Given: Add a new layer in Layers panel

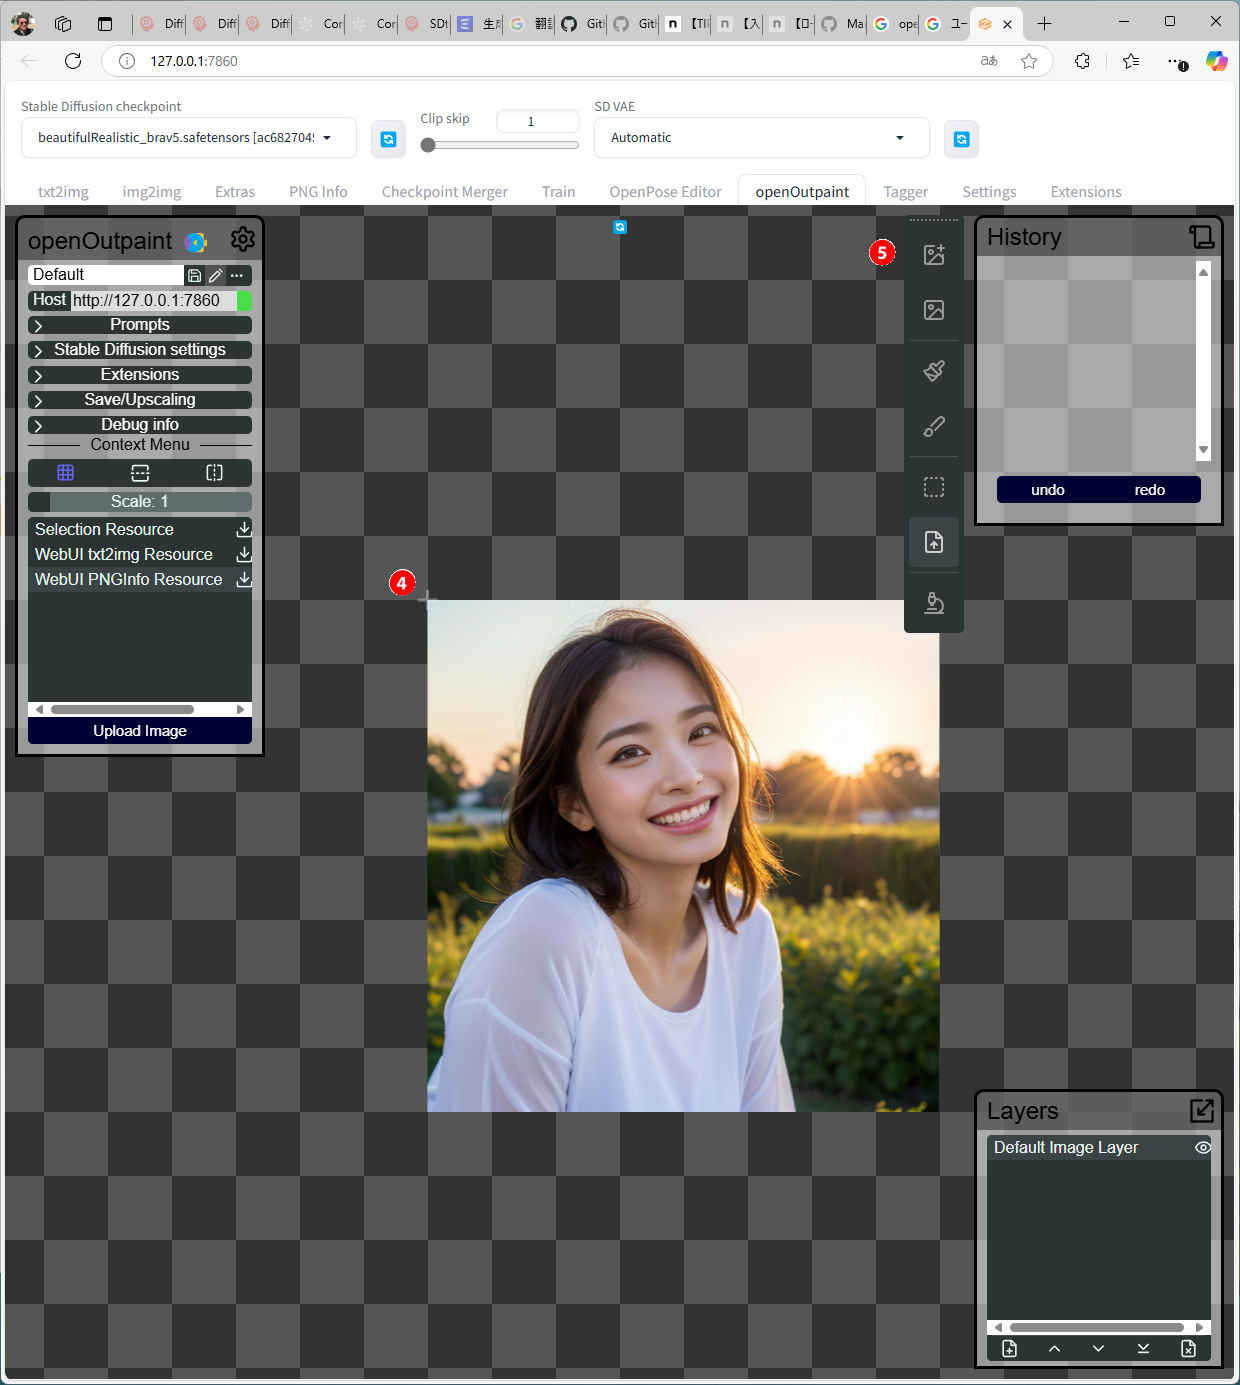Looking at the screenshot, I should point(1009,1348).
